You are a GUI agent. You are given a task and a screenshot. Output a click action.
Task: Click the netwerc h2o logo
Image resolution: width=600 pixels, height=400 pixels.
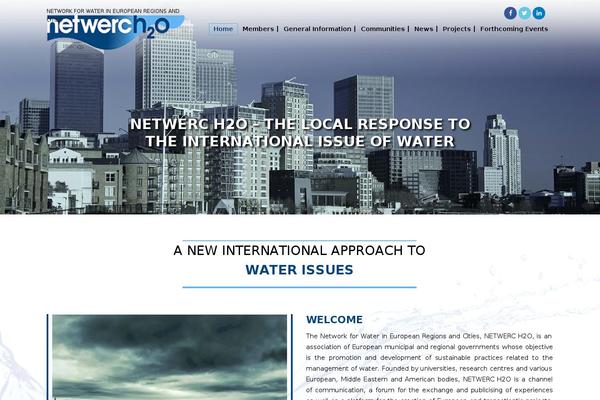click(x=115, y=29)
